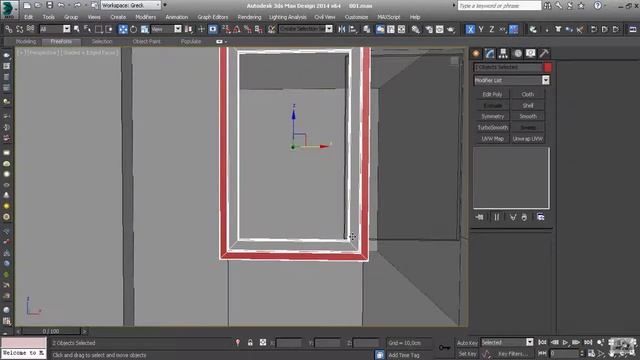This screenshot has width=640, height=360.
Task: Open the Workspace: Greck dropdown
Action: pos(131,5)
